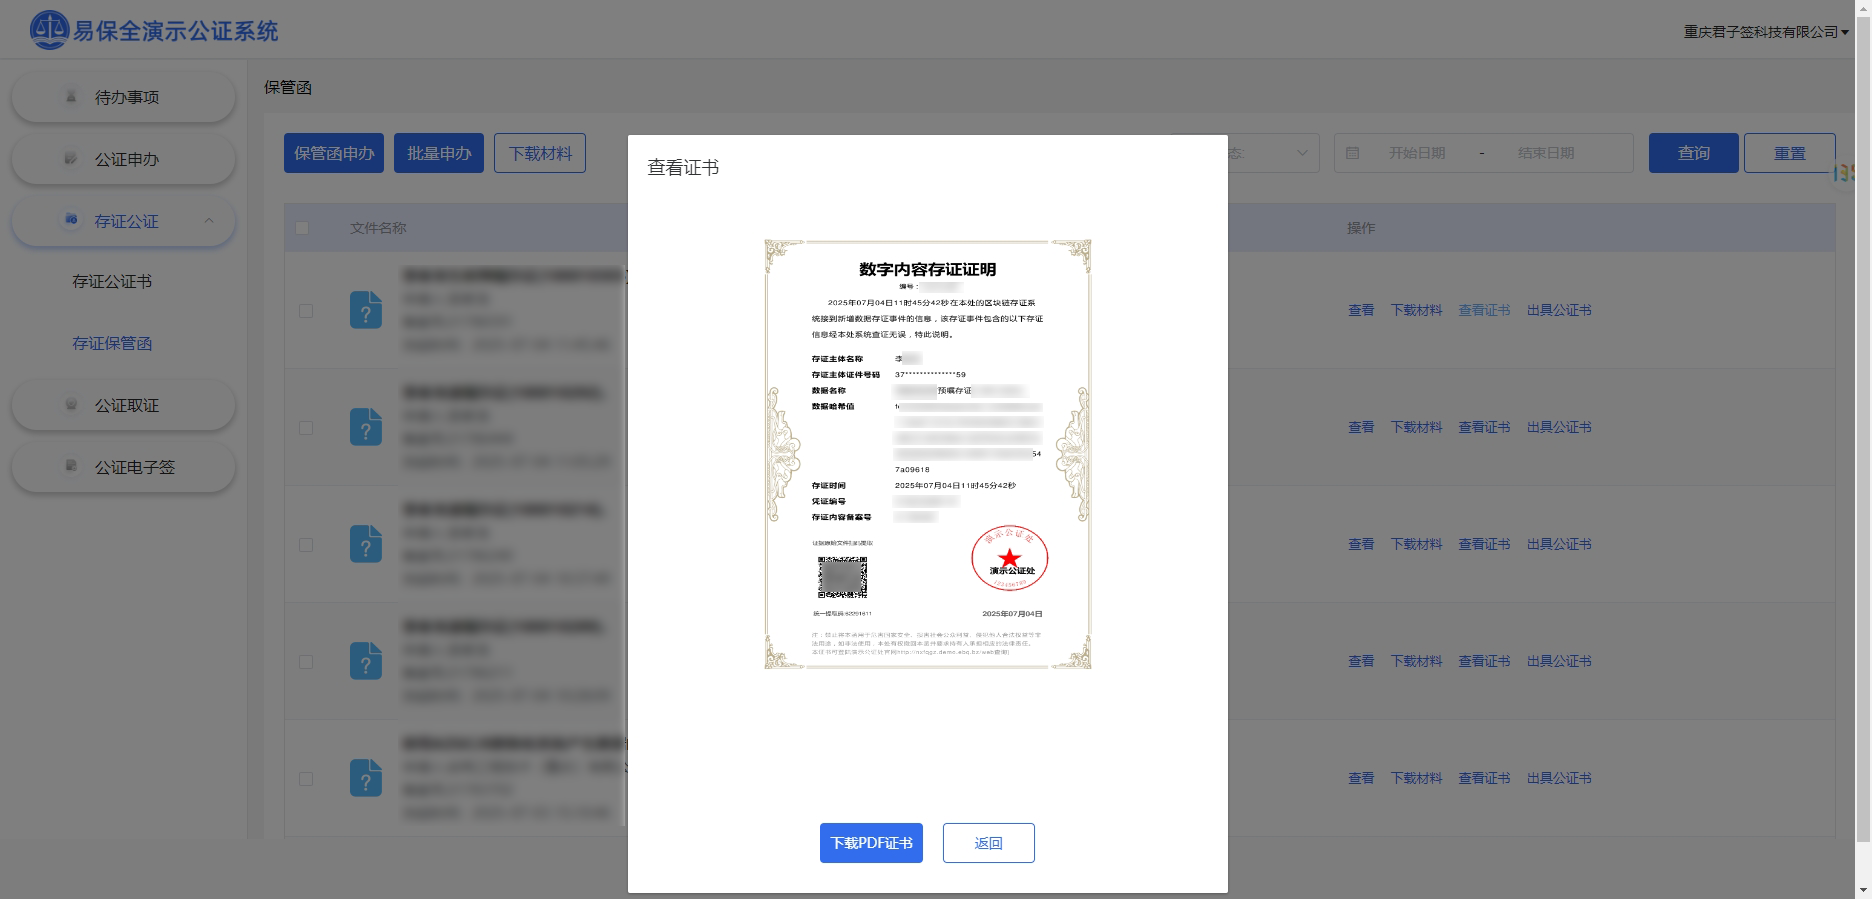Click the first row's file icon

click(x=366, y=310)
